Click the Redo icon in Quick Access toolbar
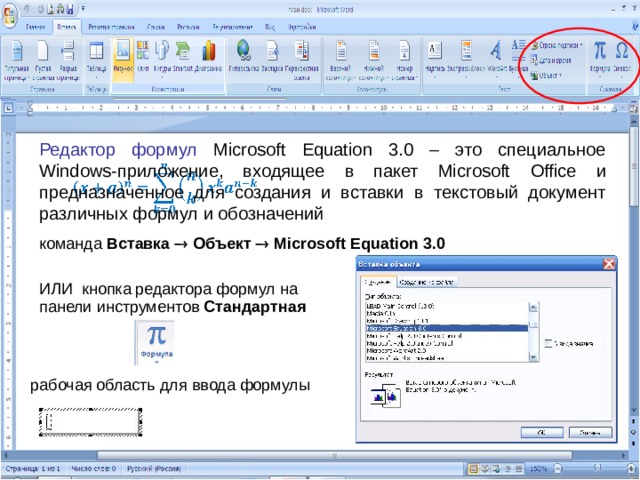 [43, 9]
